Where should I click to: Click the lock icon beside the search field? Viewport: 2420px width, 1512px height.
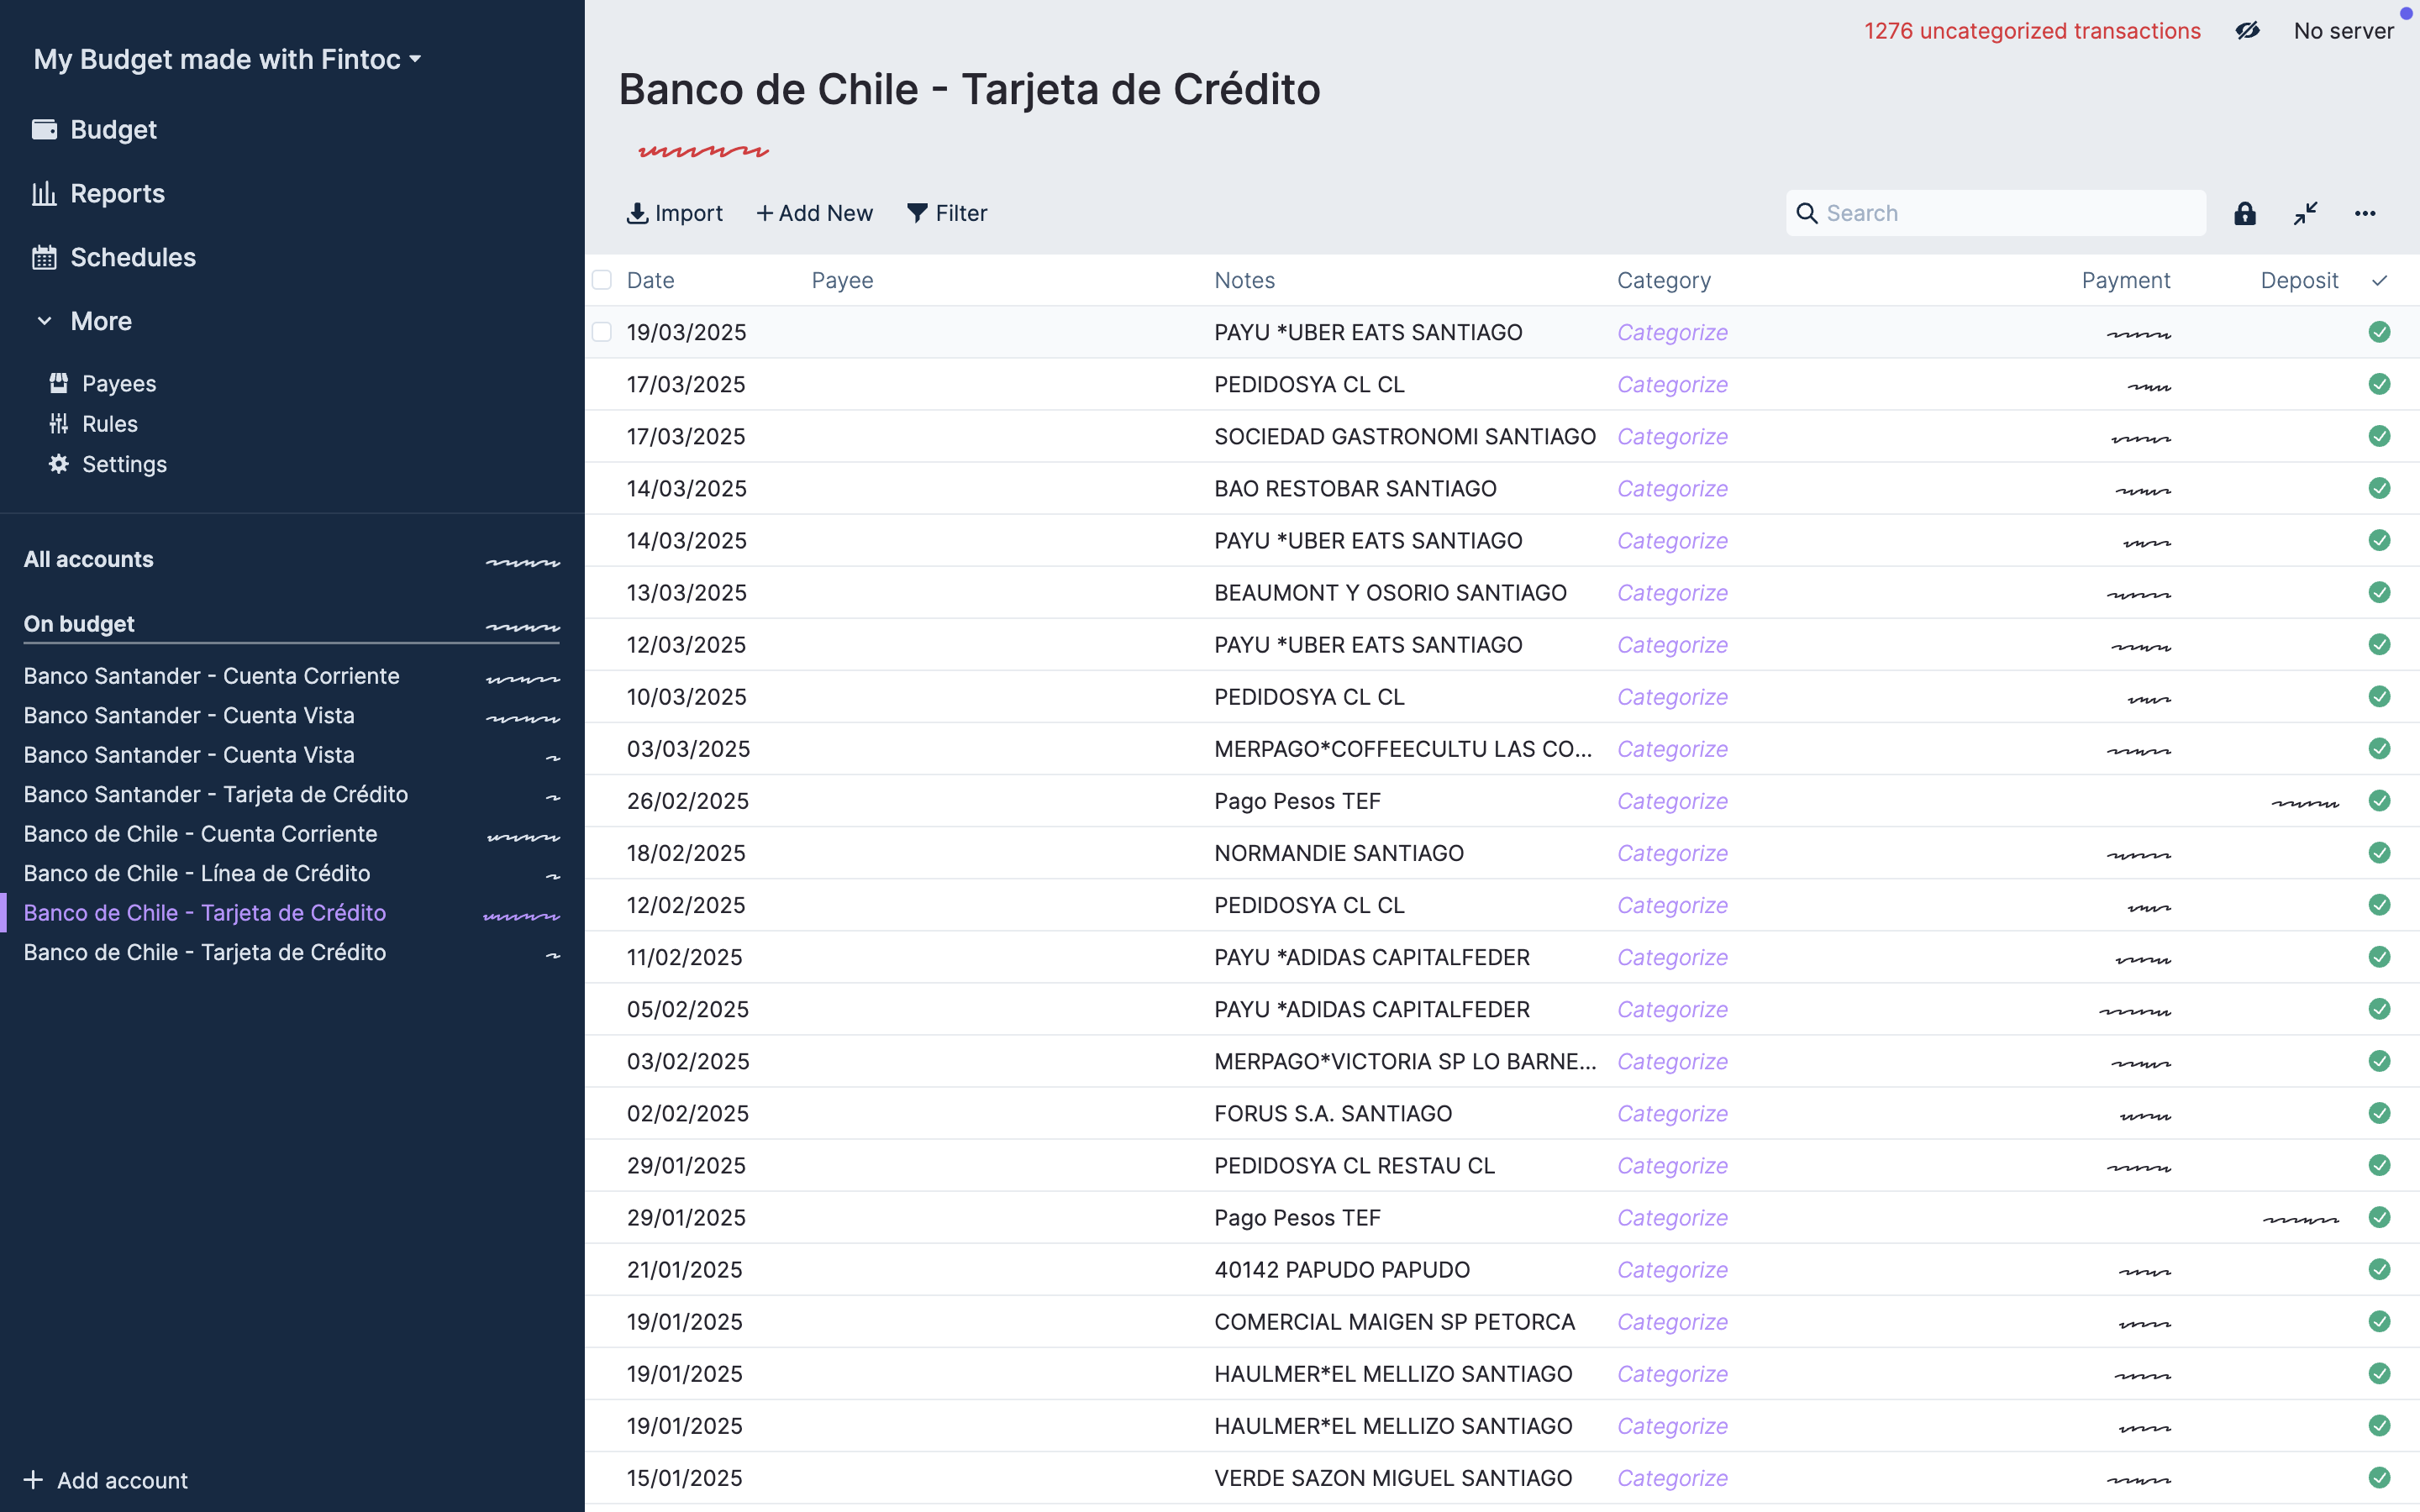2244,213
